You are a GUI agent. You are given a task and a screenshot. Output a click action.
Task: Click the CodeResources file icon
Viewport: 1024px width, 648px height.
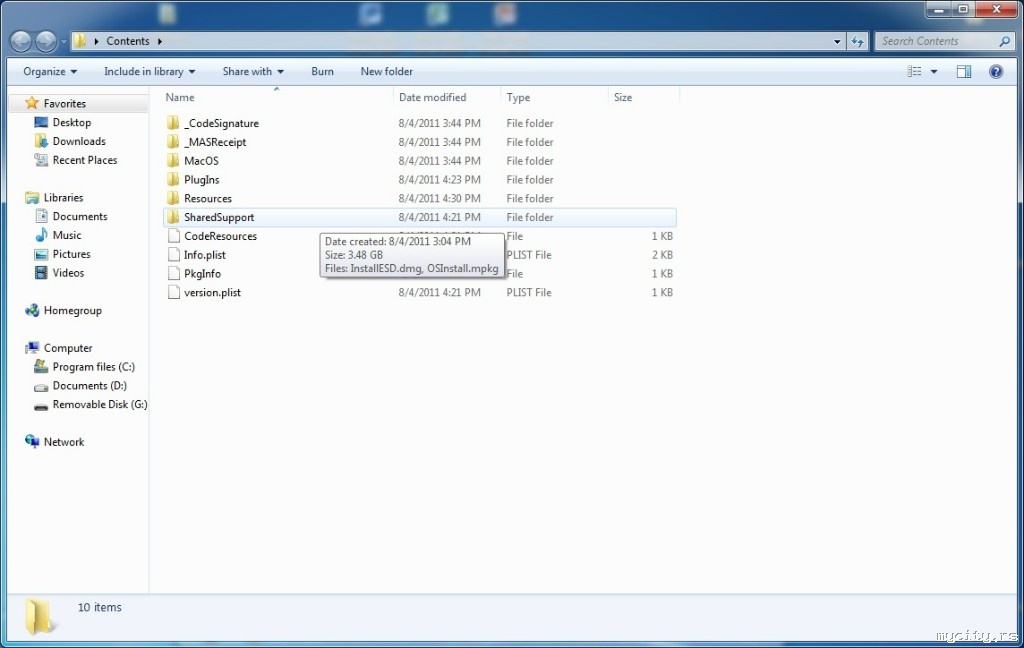coord(174,236)
